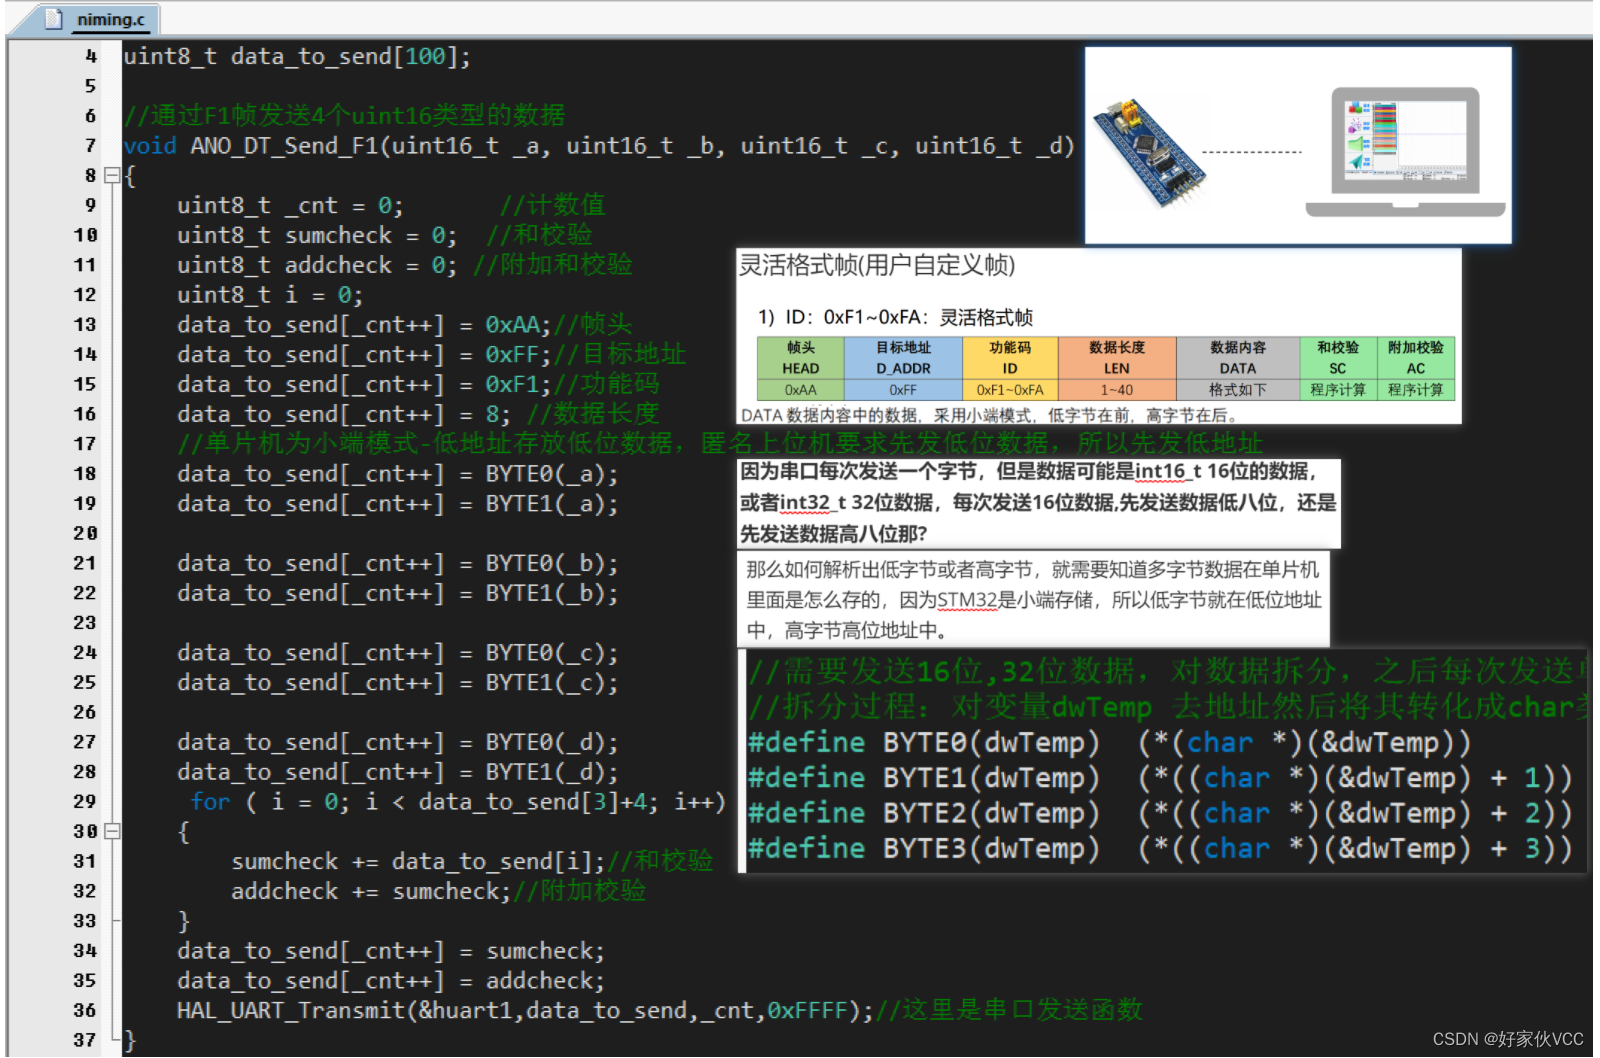The width and height of the screenshot is (1600, 1058).
Task: Click line number 13 in the margin
Action: coord(86,324)
